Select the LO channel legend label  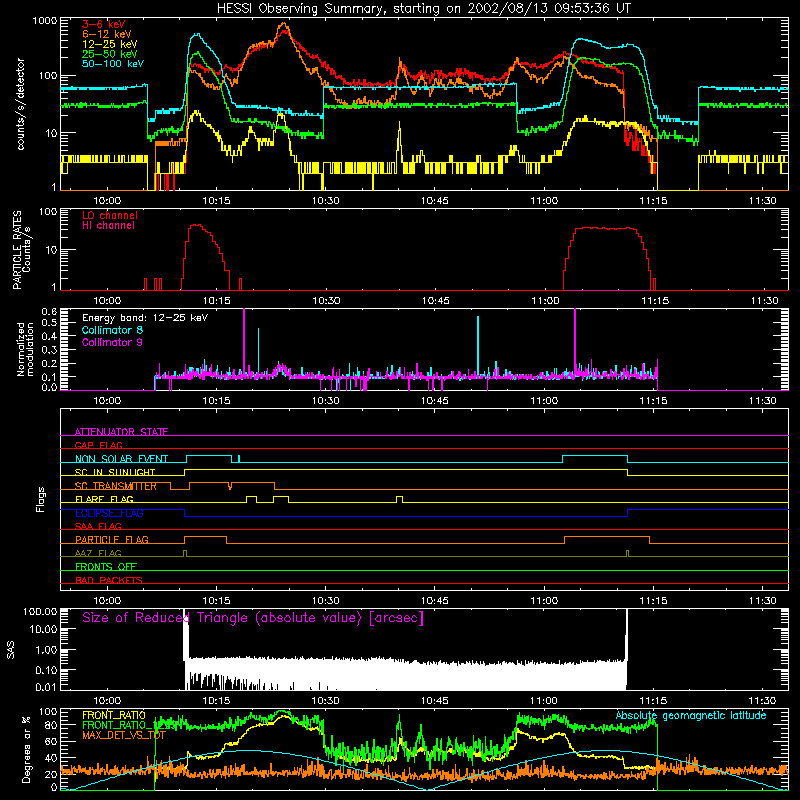pos(110,216)
